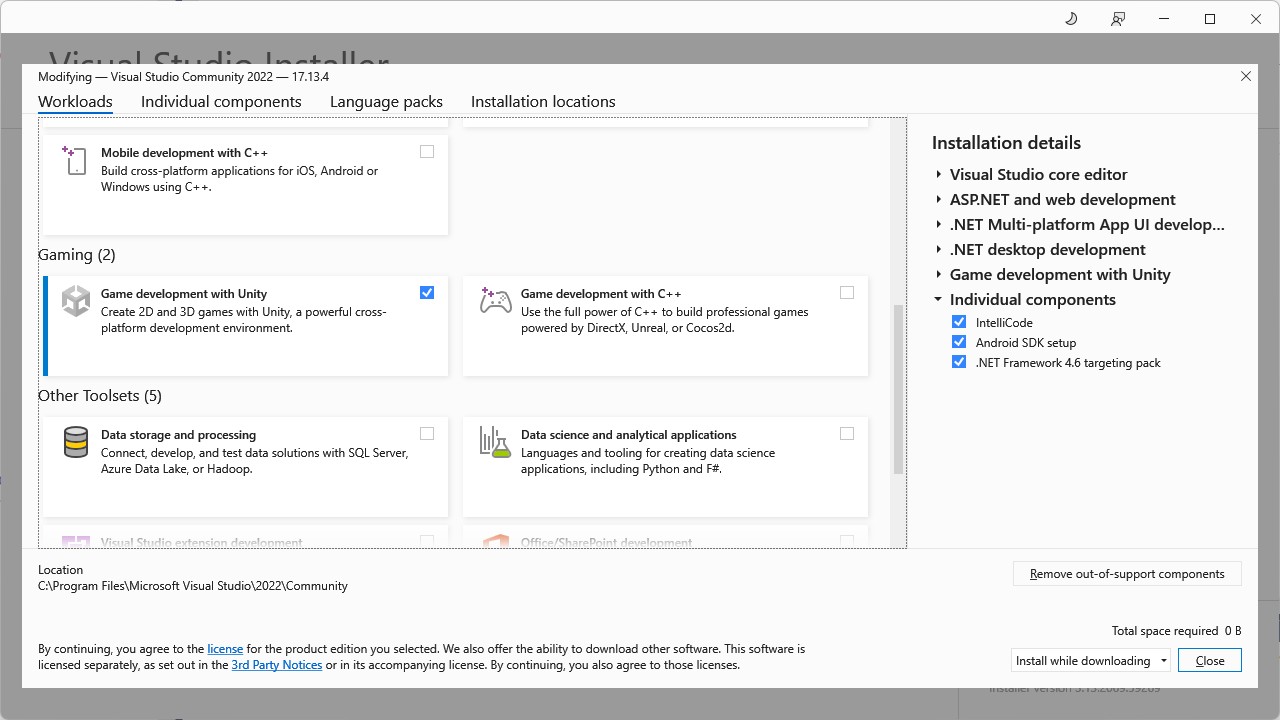Expand Game development with Unity details

click(x=939, y=275)
